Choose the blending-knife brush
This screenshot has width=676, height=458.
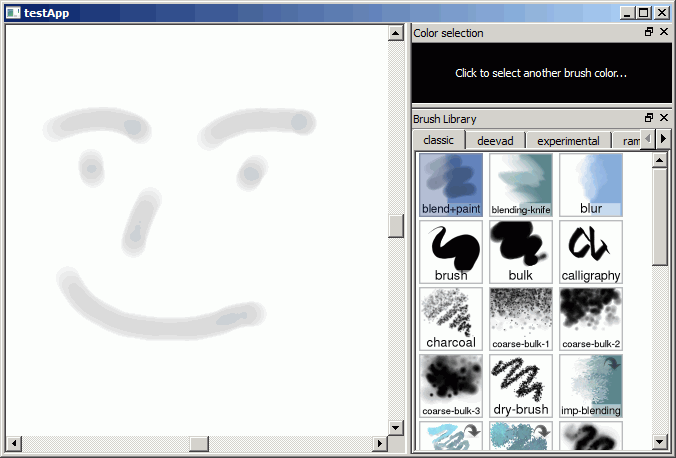point(521,185)
